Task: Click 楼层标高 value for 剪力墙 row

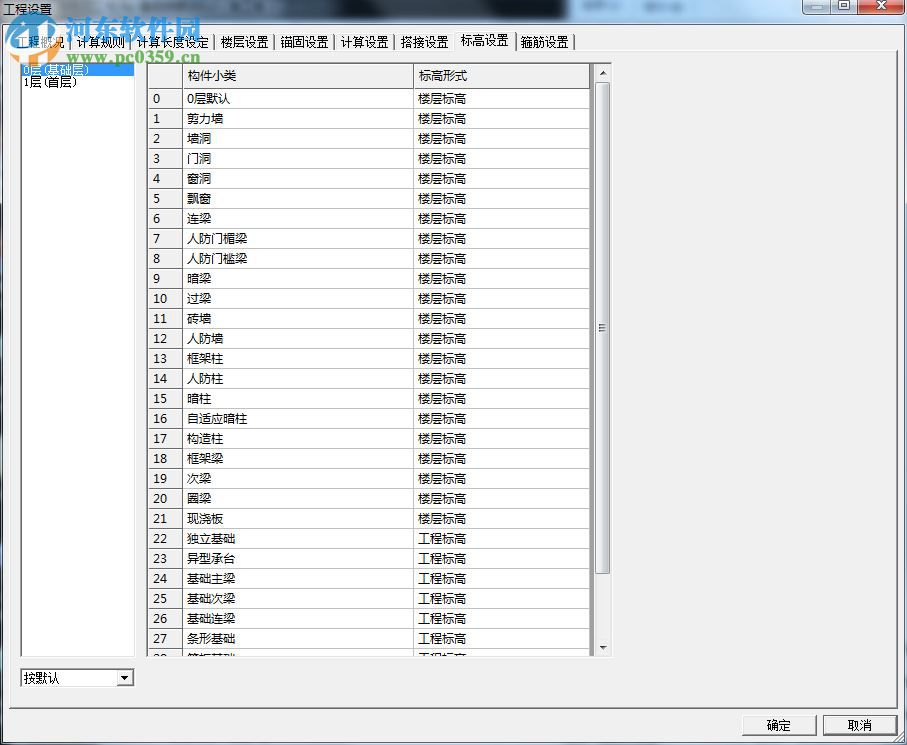Action: pyautogui.click(x=502, y=119)
